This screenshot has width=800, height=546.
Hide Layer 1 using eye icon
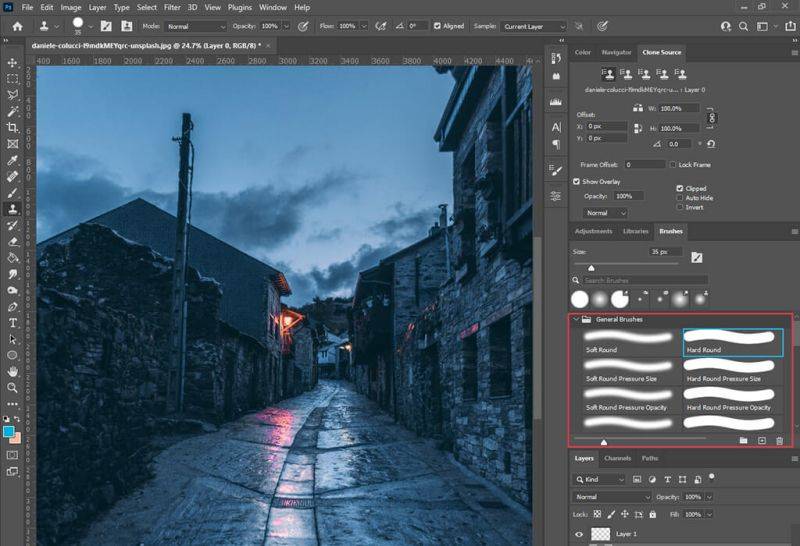(579, 535)
